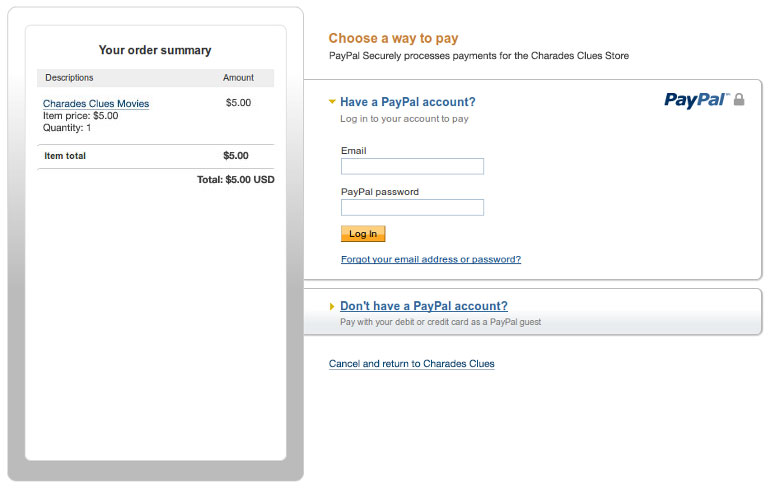Screen dimensions: 770x488
Task: Cancel and return to Charades Clues
Action: 412,364
